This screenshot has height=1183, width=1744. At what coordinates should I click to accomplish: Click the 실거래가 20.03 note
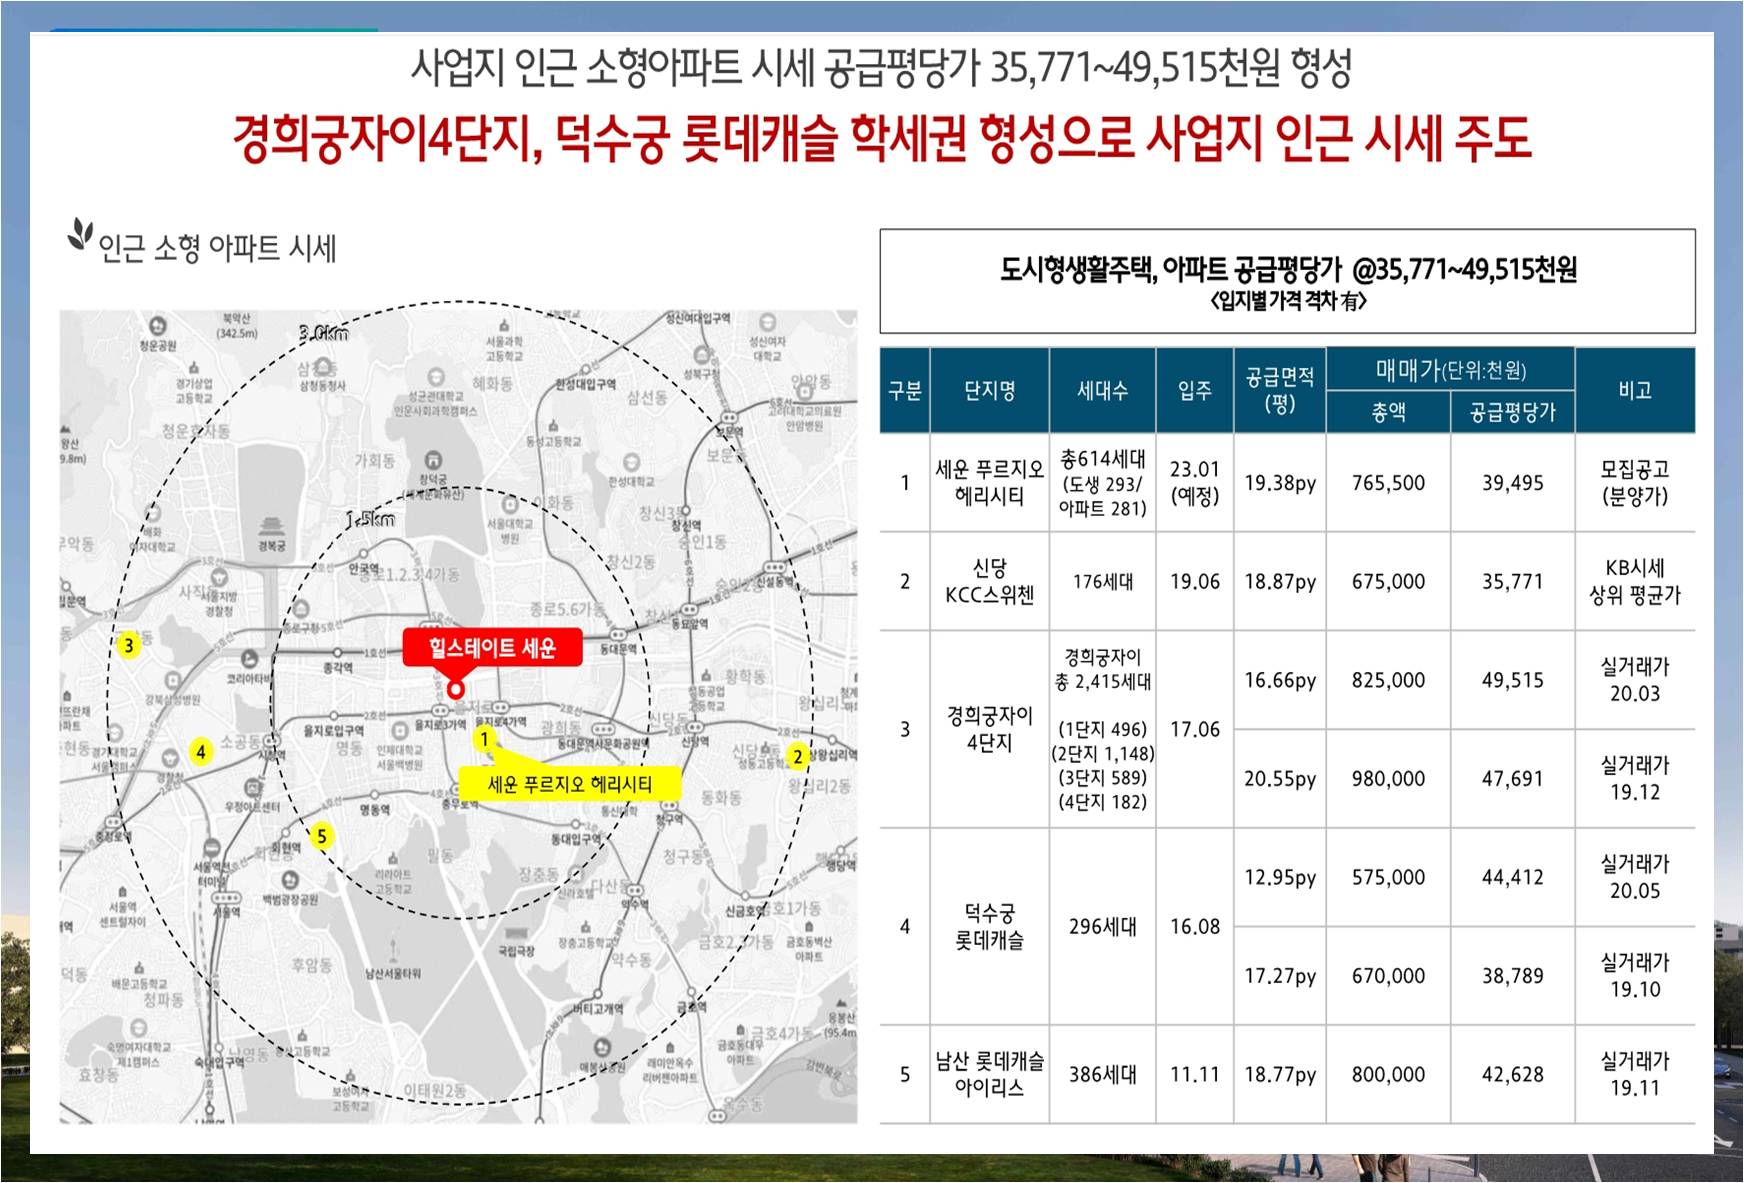1635,680
